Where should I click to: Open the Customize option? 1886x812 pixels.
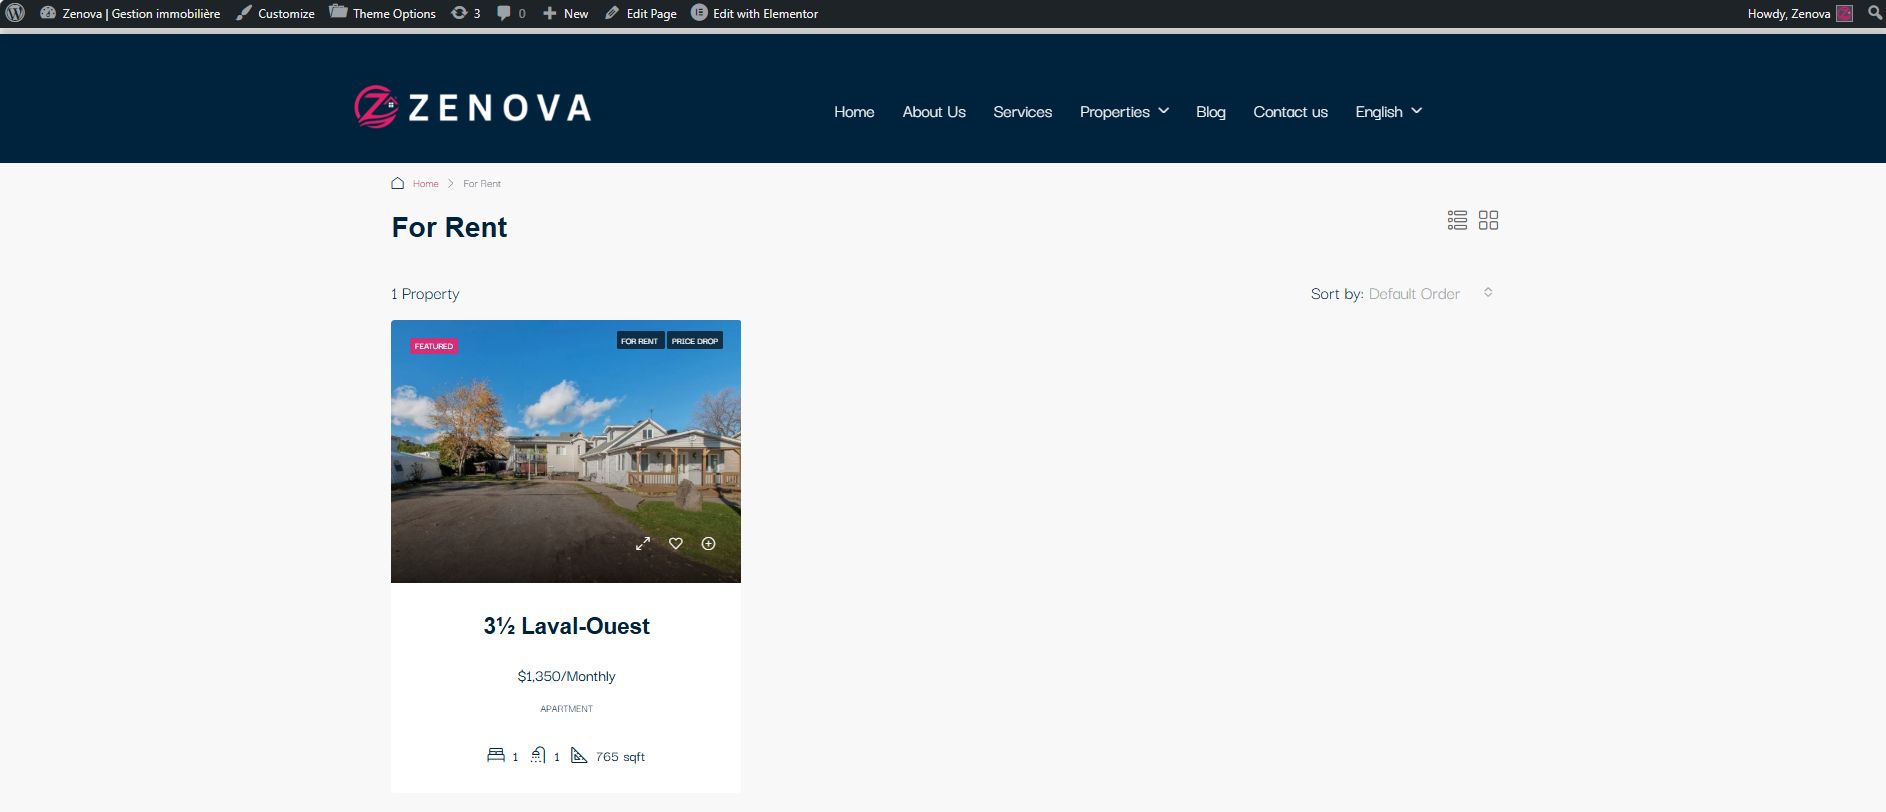point(275,13)
